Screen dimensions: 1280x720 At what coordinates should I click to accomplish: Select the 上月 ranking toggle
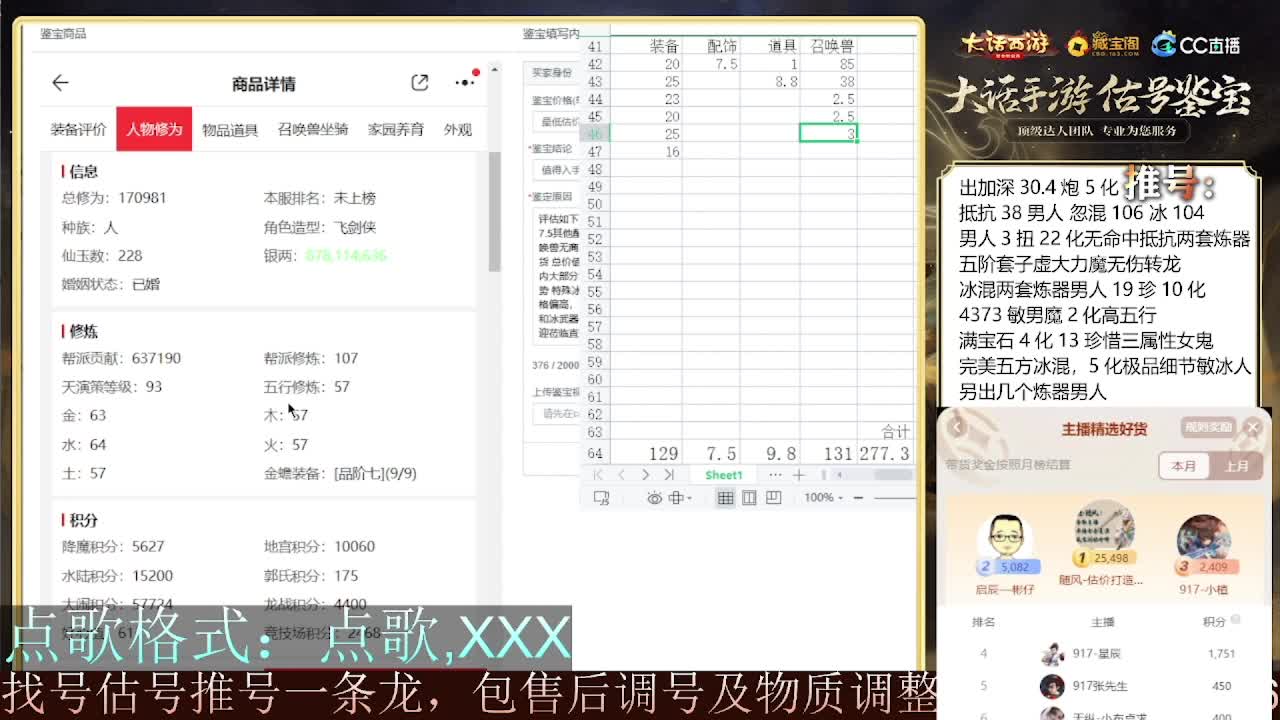coord(1237,466)
